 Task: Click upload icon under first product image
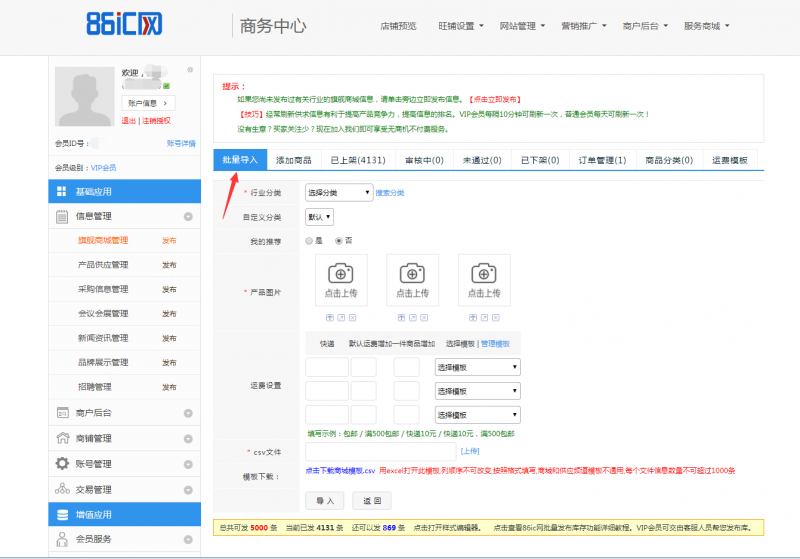[330, 318]
